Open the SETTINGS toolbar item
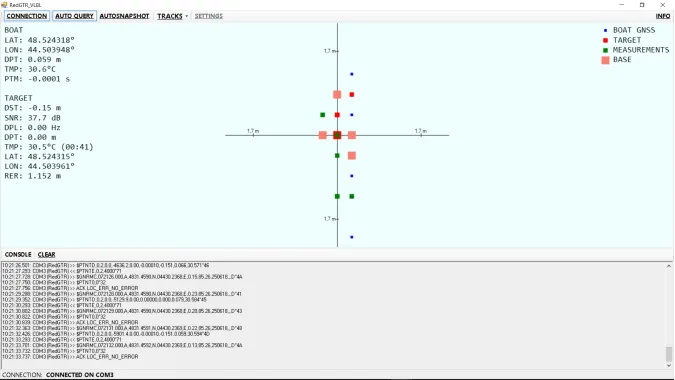Image resolution: width=675 pixels, height=380 pixels. pyautogui.click(x=209, y=16)
